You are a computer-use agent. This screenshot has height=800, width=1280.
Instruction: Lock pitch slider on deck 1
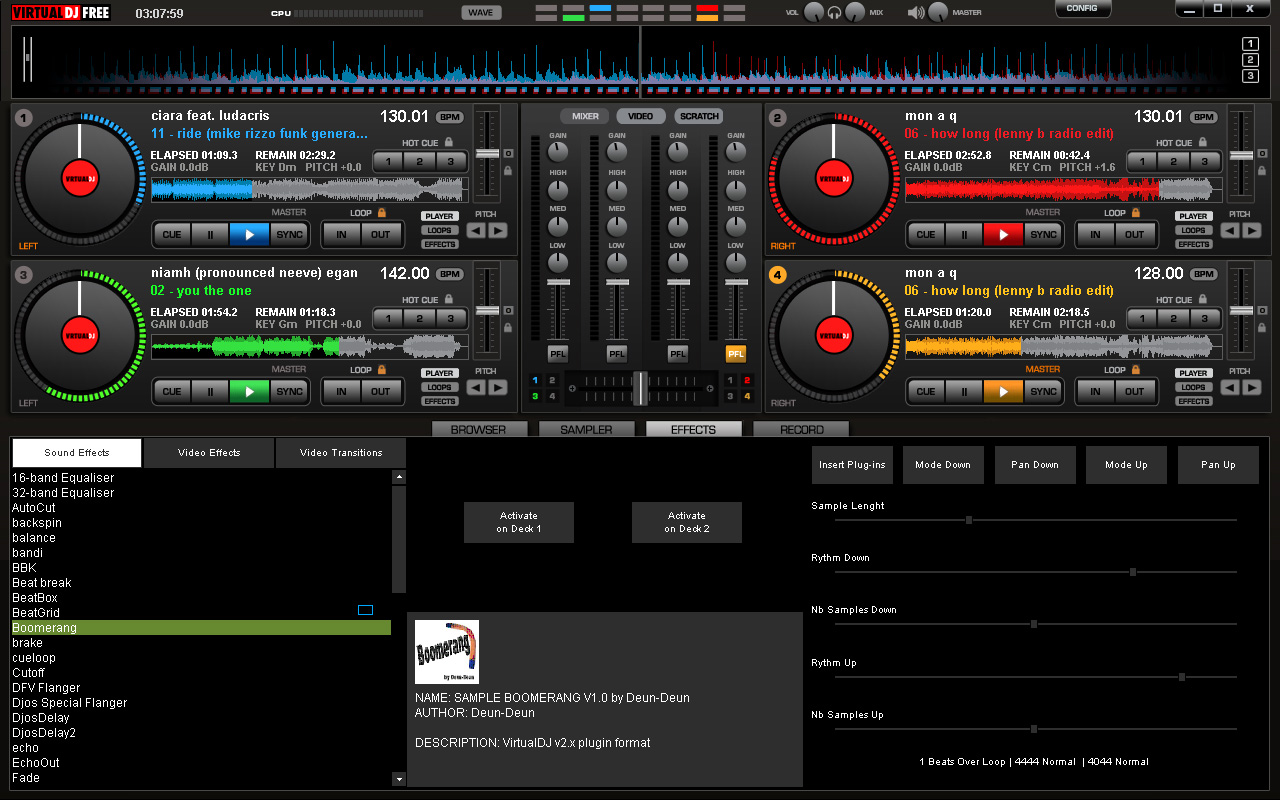pyautogui.click(x=508, y=171)
